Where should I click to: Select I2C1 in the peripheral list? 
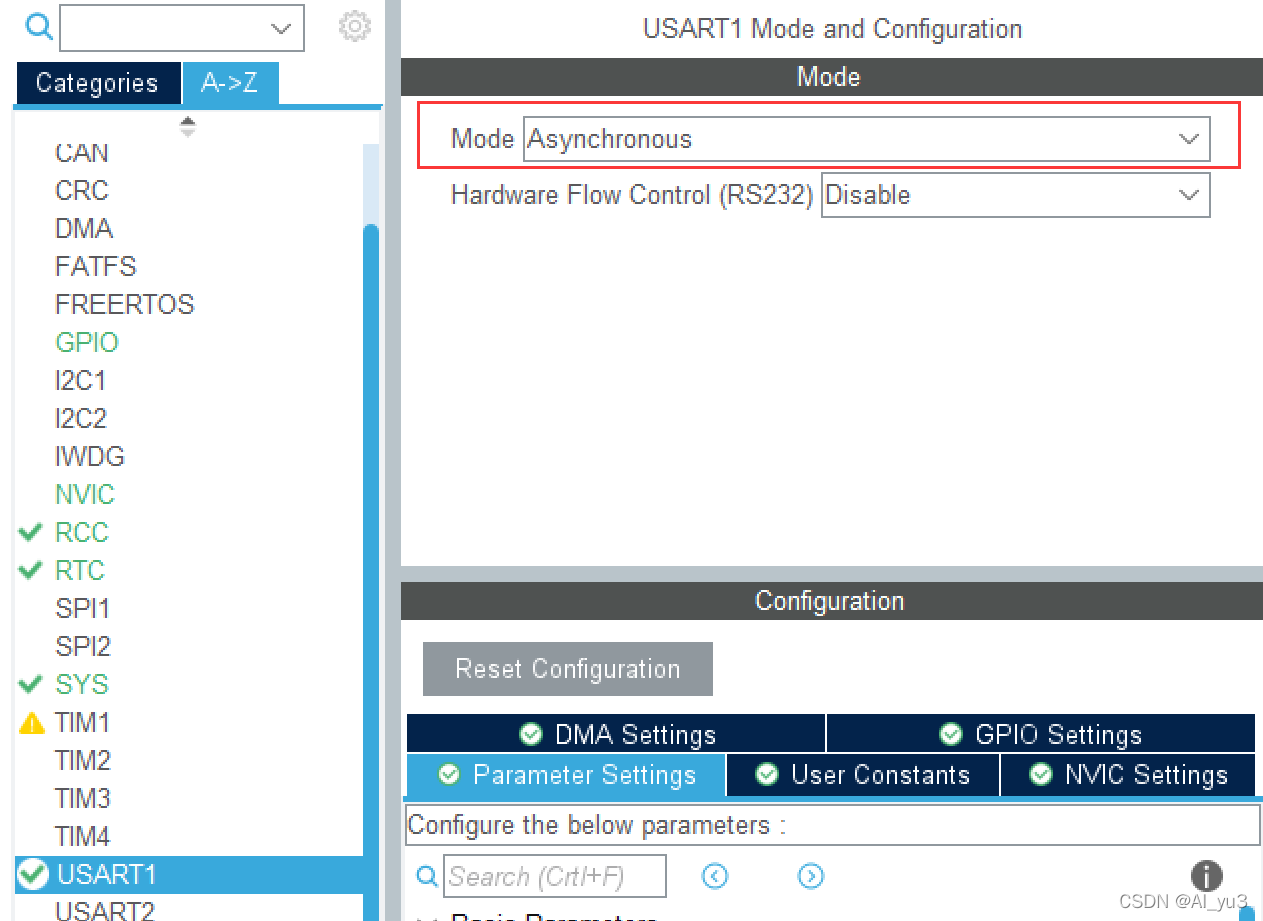[x=81, y=380]
